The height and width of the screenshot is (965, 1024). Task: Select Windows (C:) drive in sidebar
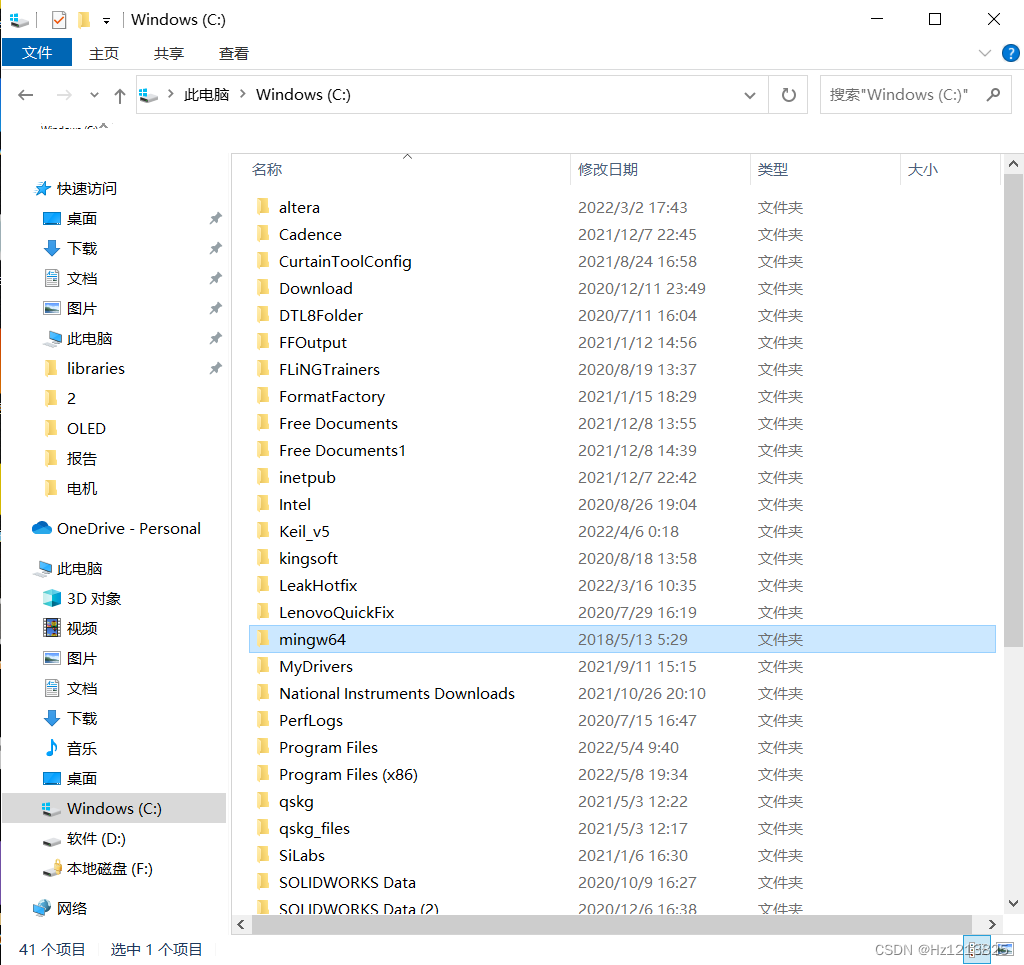114,809
